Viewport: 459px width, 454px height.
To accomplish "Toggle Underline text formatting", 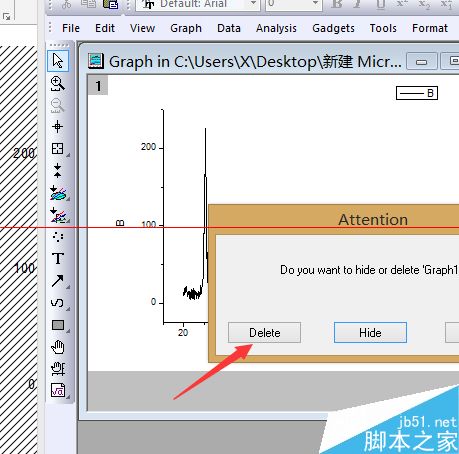I will click(380, 4).
